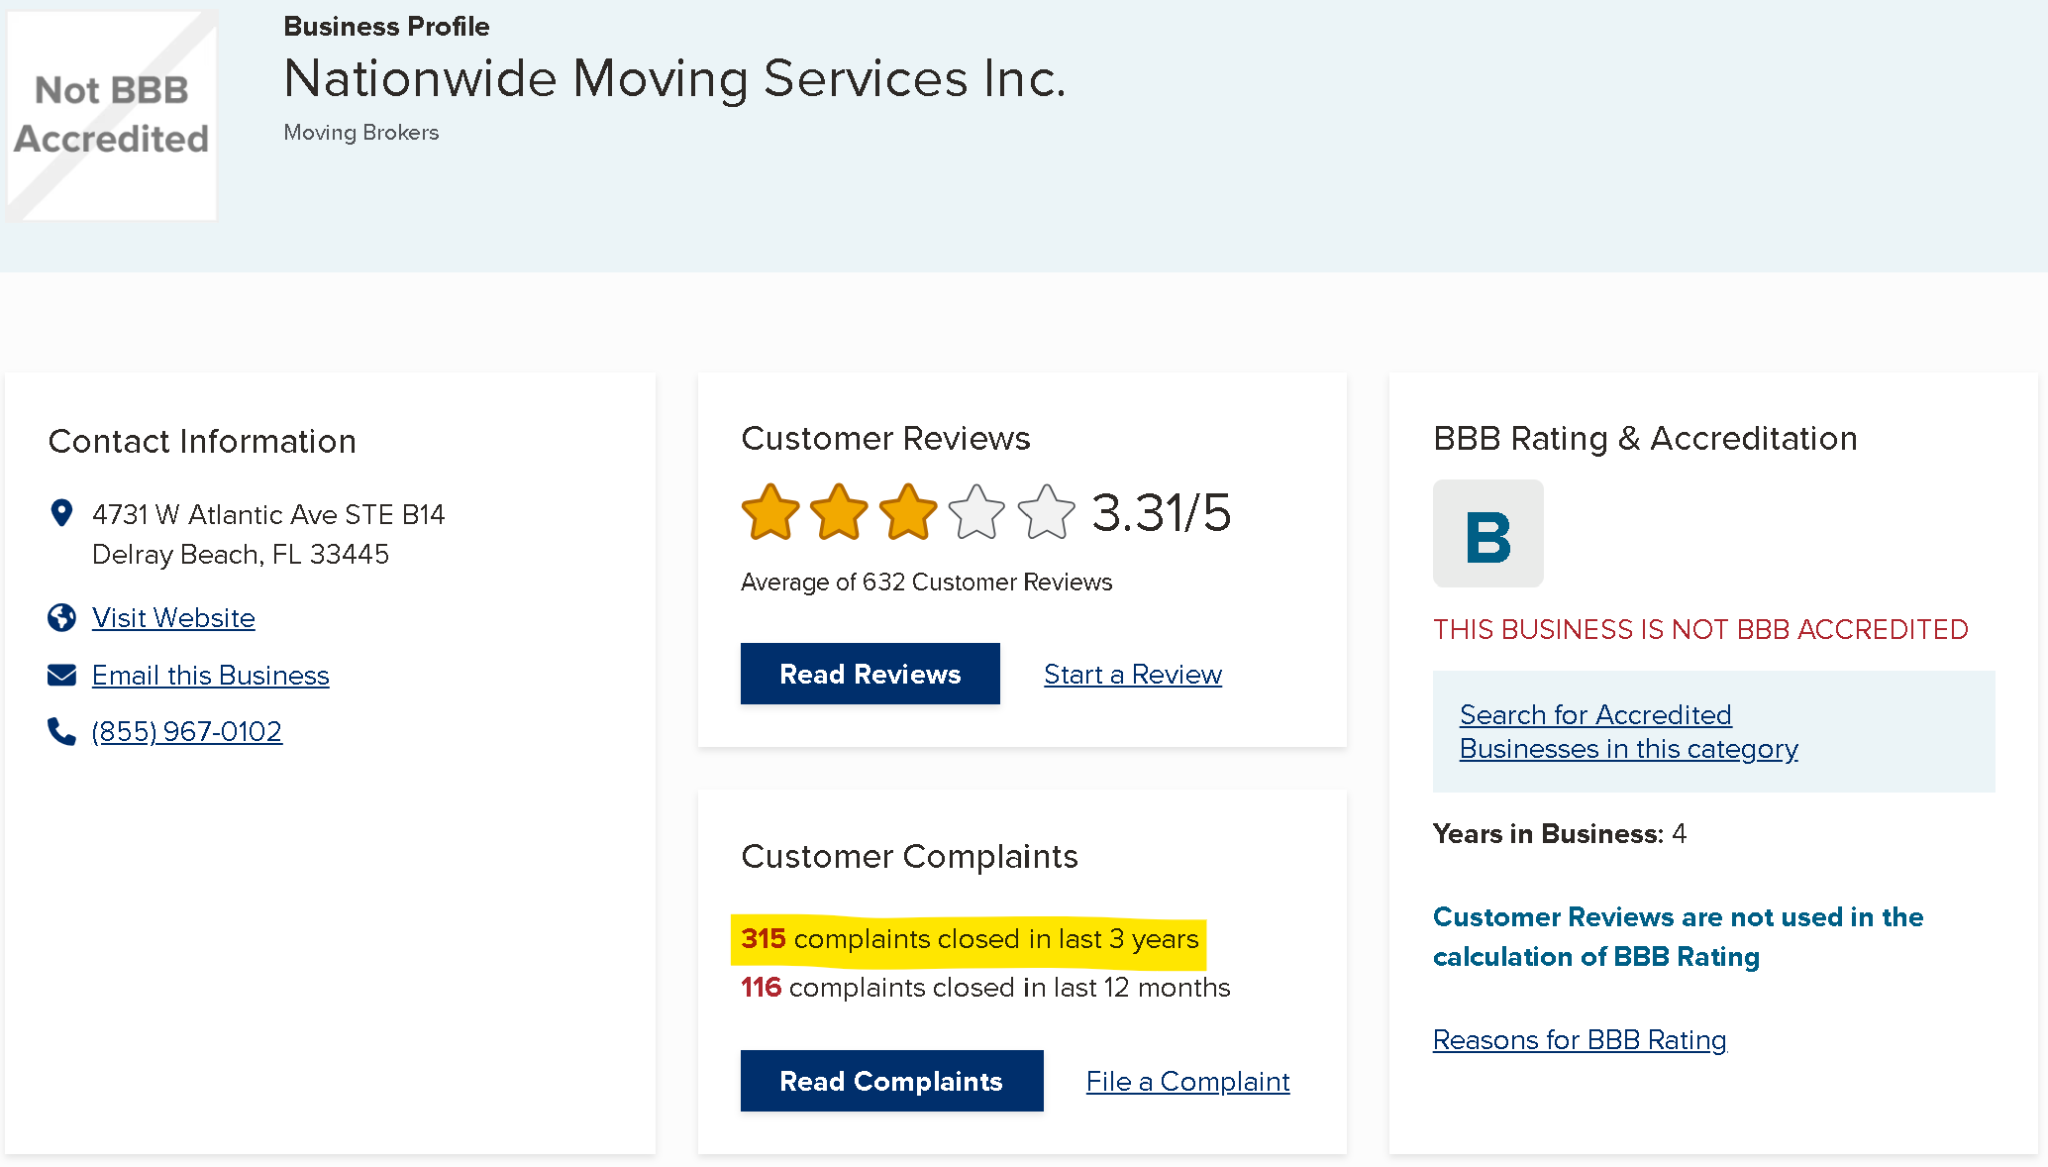Open the Read Reviews button

(x=870, y=674)
